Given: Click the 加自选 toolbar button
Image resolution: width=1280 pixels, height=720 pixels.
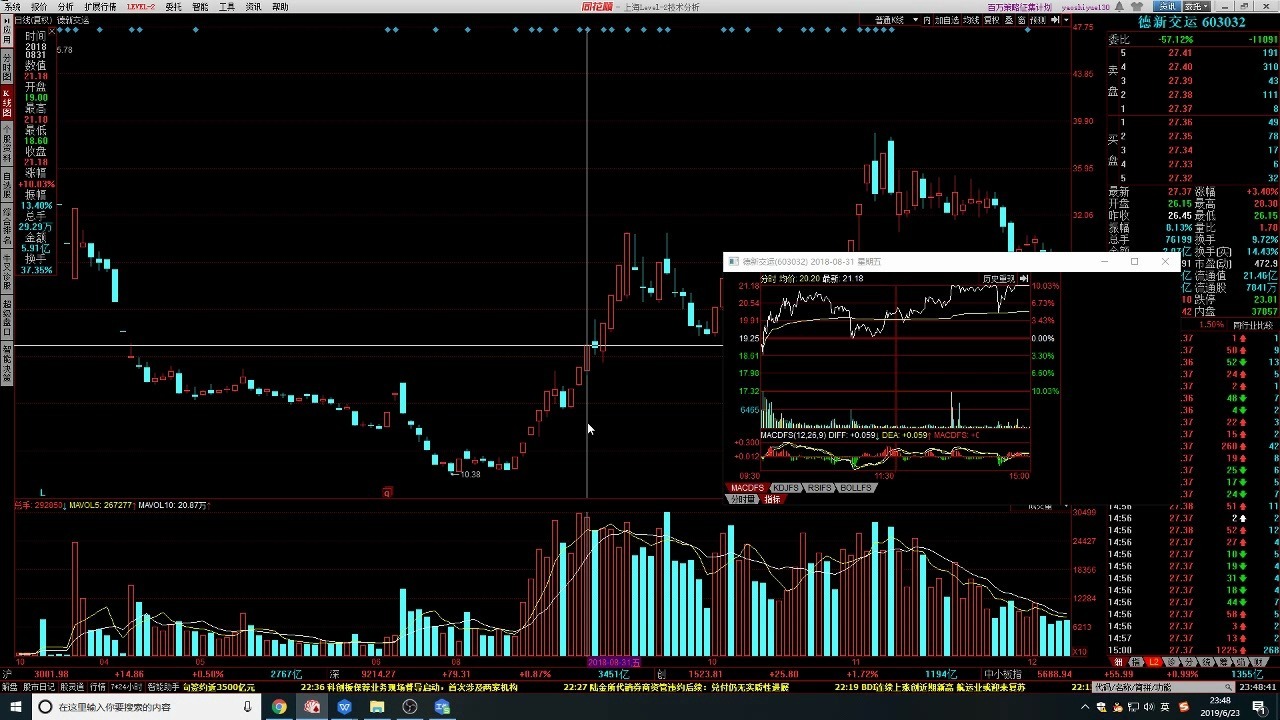Looking at the screenshot, I should [x=946, y=20].
